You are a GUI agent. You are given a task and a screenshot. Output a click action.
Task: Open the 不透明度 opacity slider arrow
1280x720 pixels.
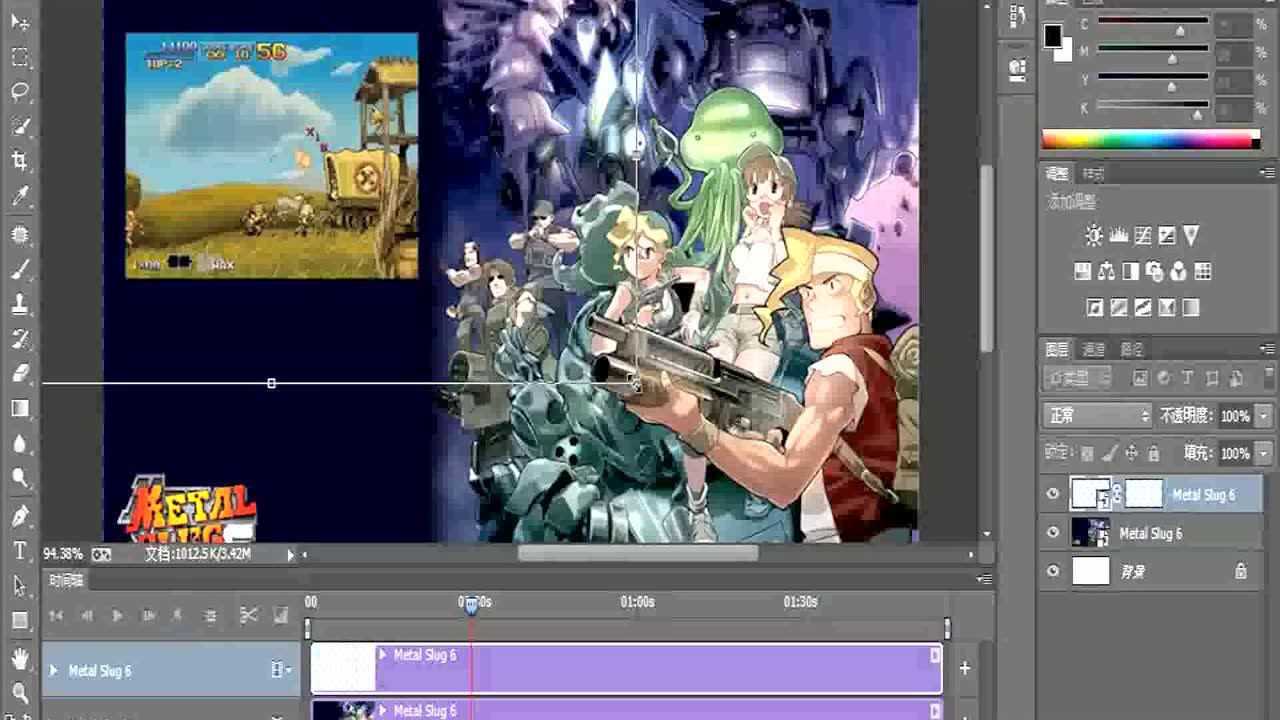tap(1264, 415)
